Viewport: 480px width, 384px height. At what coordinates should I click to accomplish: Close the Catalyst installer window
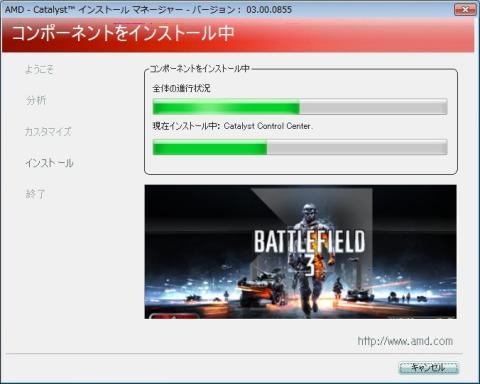[x=465, y=10]
